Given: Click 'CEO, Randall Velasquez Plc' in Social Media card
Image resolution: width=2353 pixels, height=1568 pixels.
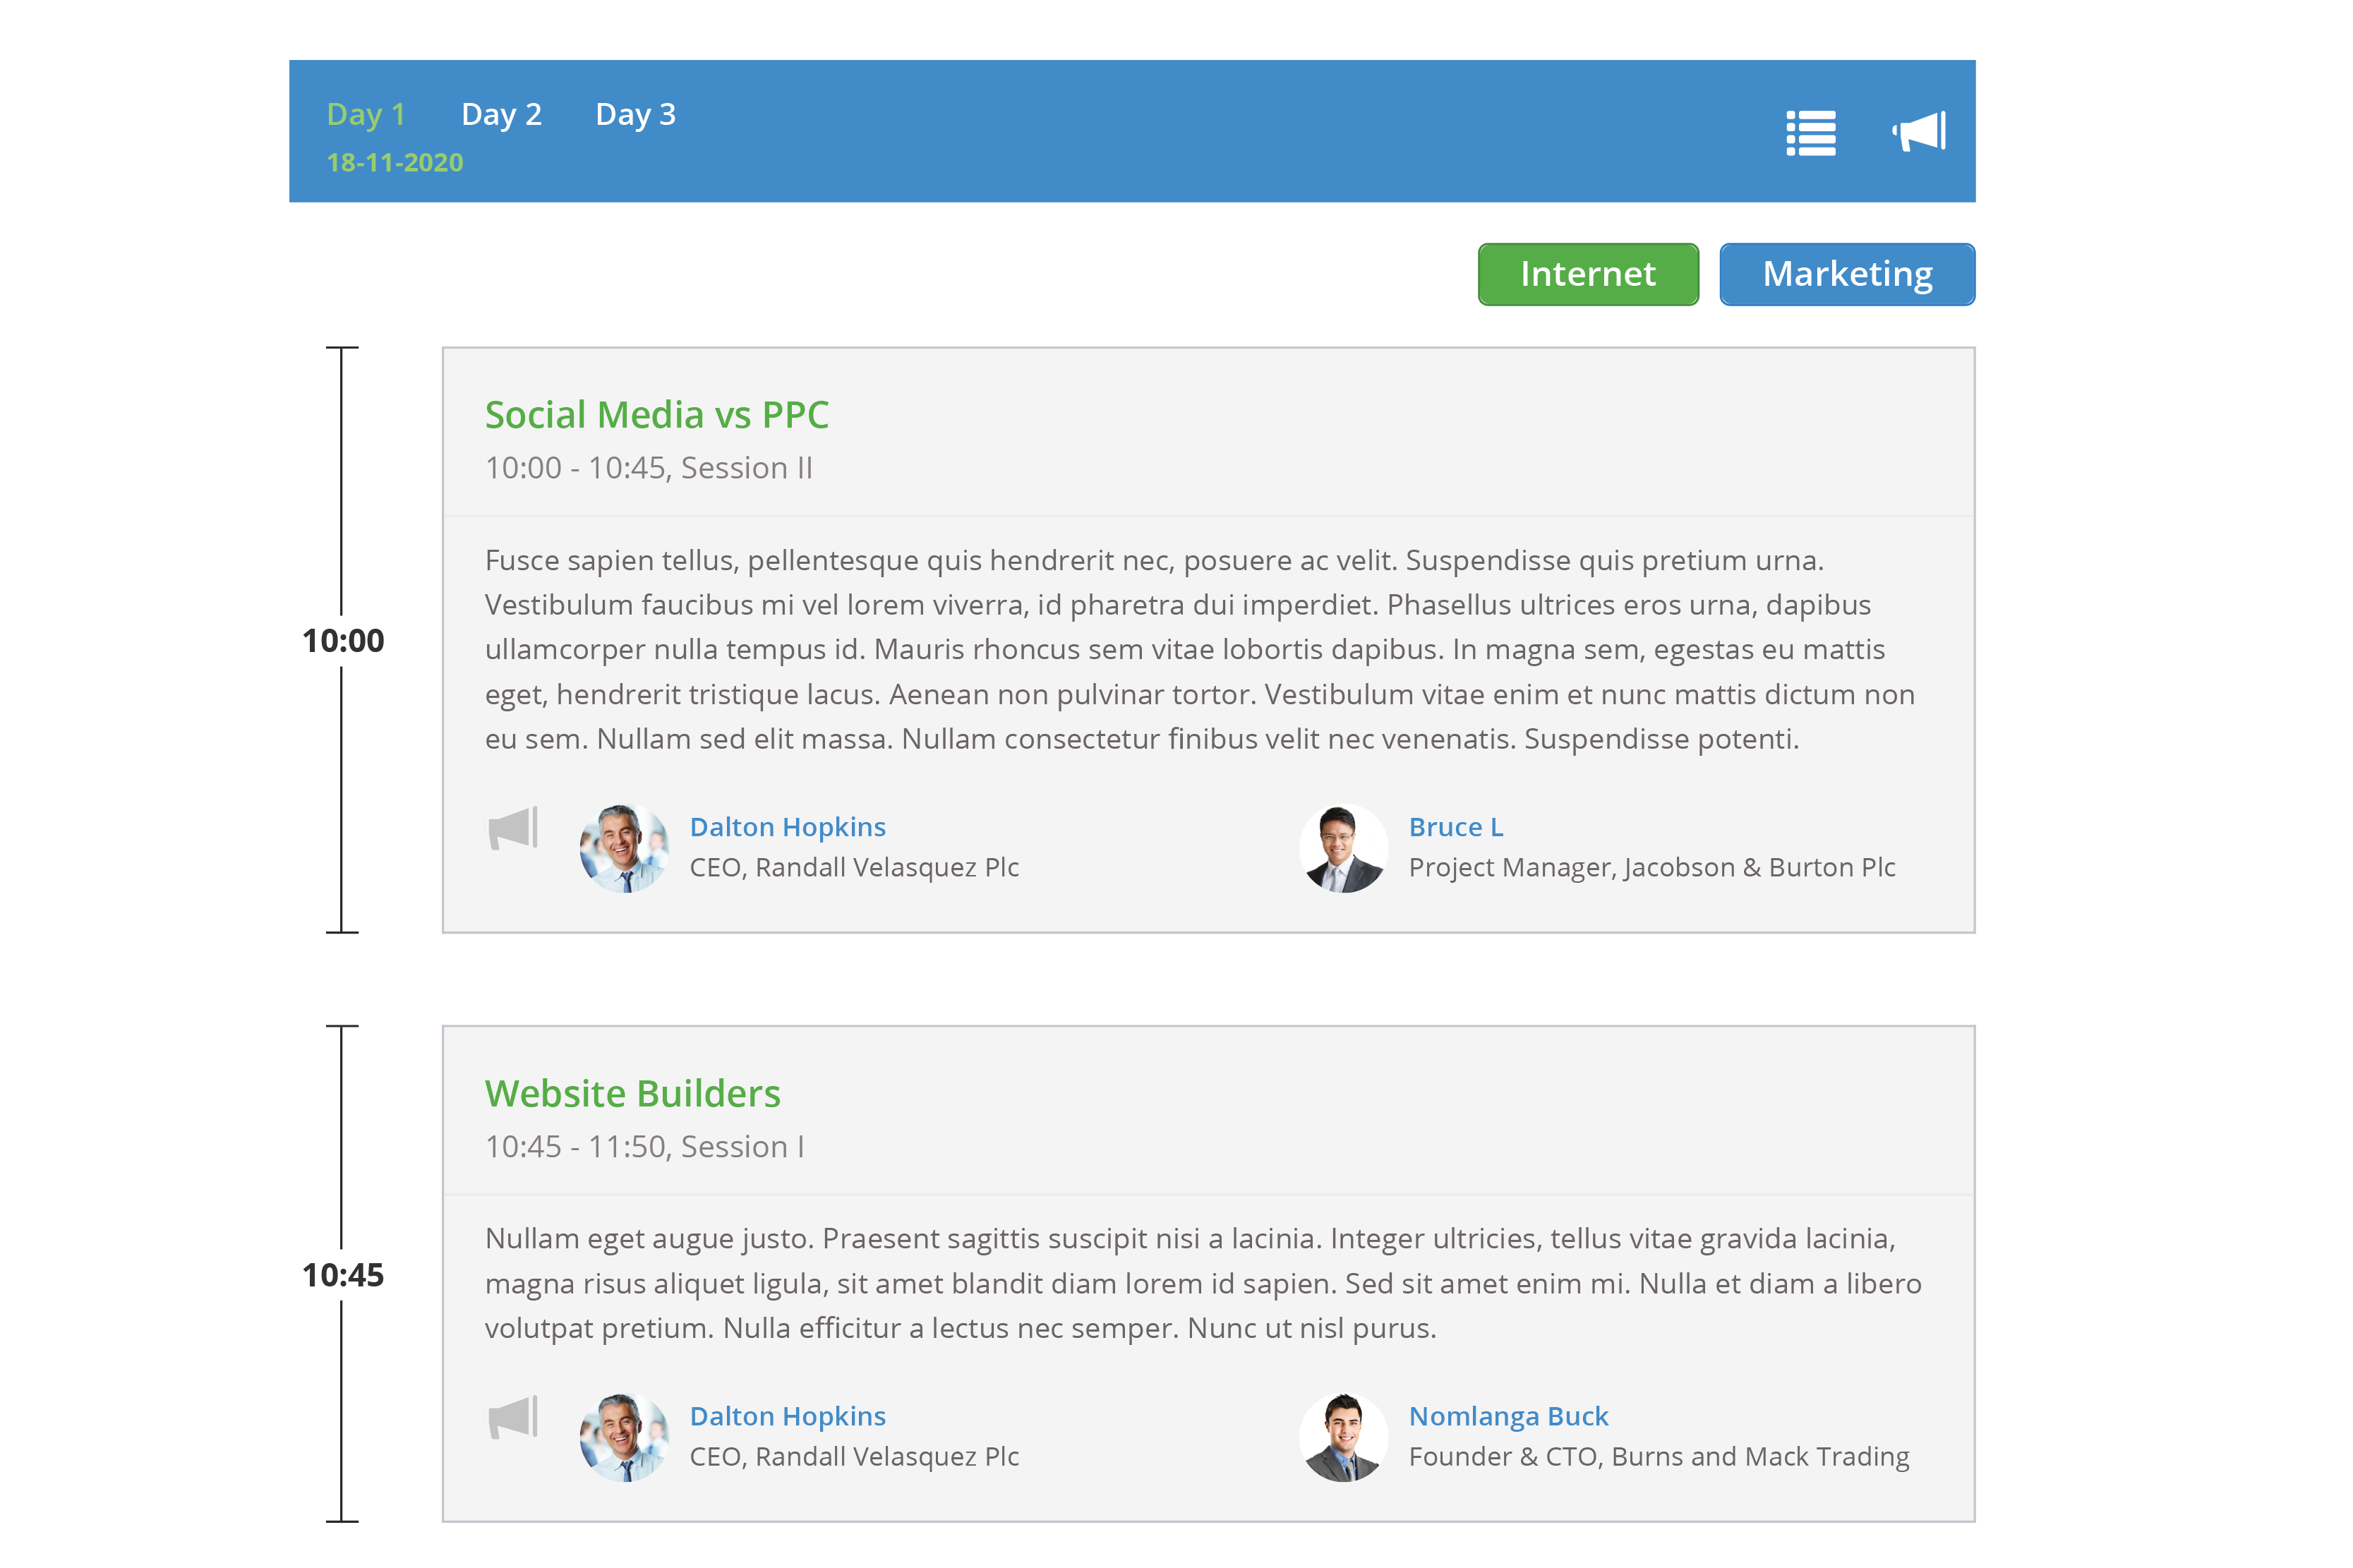Looking at the screenshot, I should point(855,867).
